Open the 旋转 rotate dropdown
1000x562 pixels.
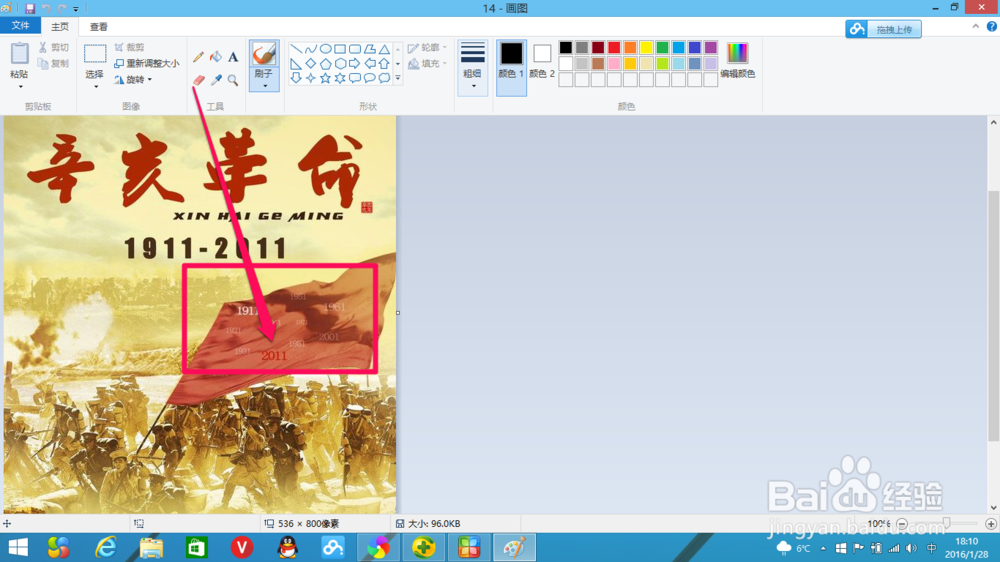133,80
